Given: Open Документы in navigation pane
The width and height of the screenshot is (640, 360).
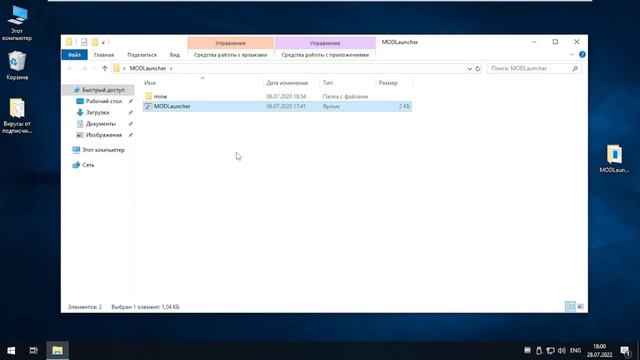Looking at the screenshot, I should pos(100,124).
